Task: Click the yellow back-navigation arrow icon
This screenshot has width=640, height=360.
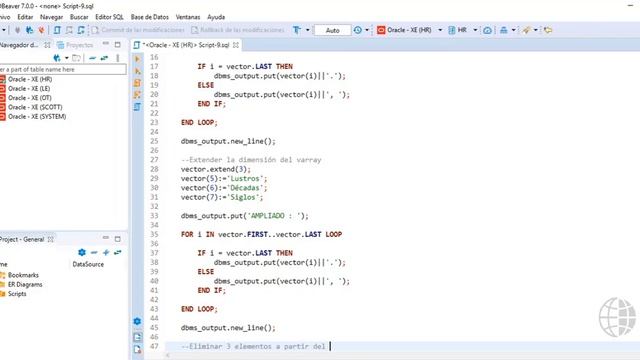Action: [x=548, y=30]
